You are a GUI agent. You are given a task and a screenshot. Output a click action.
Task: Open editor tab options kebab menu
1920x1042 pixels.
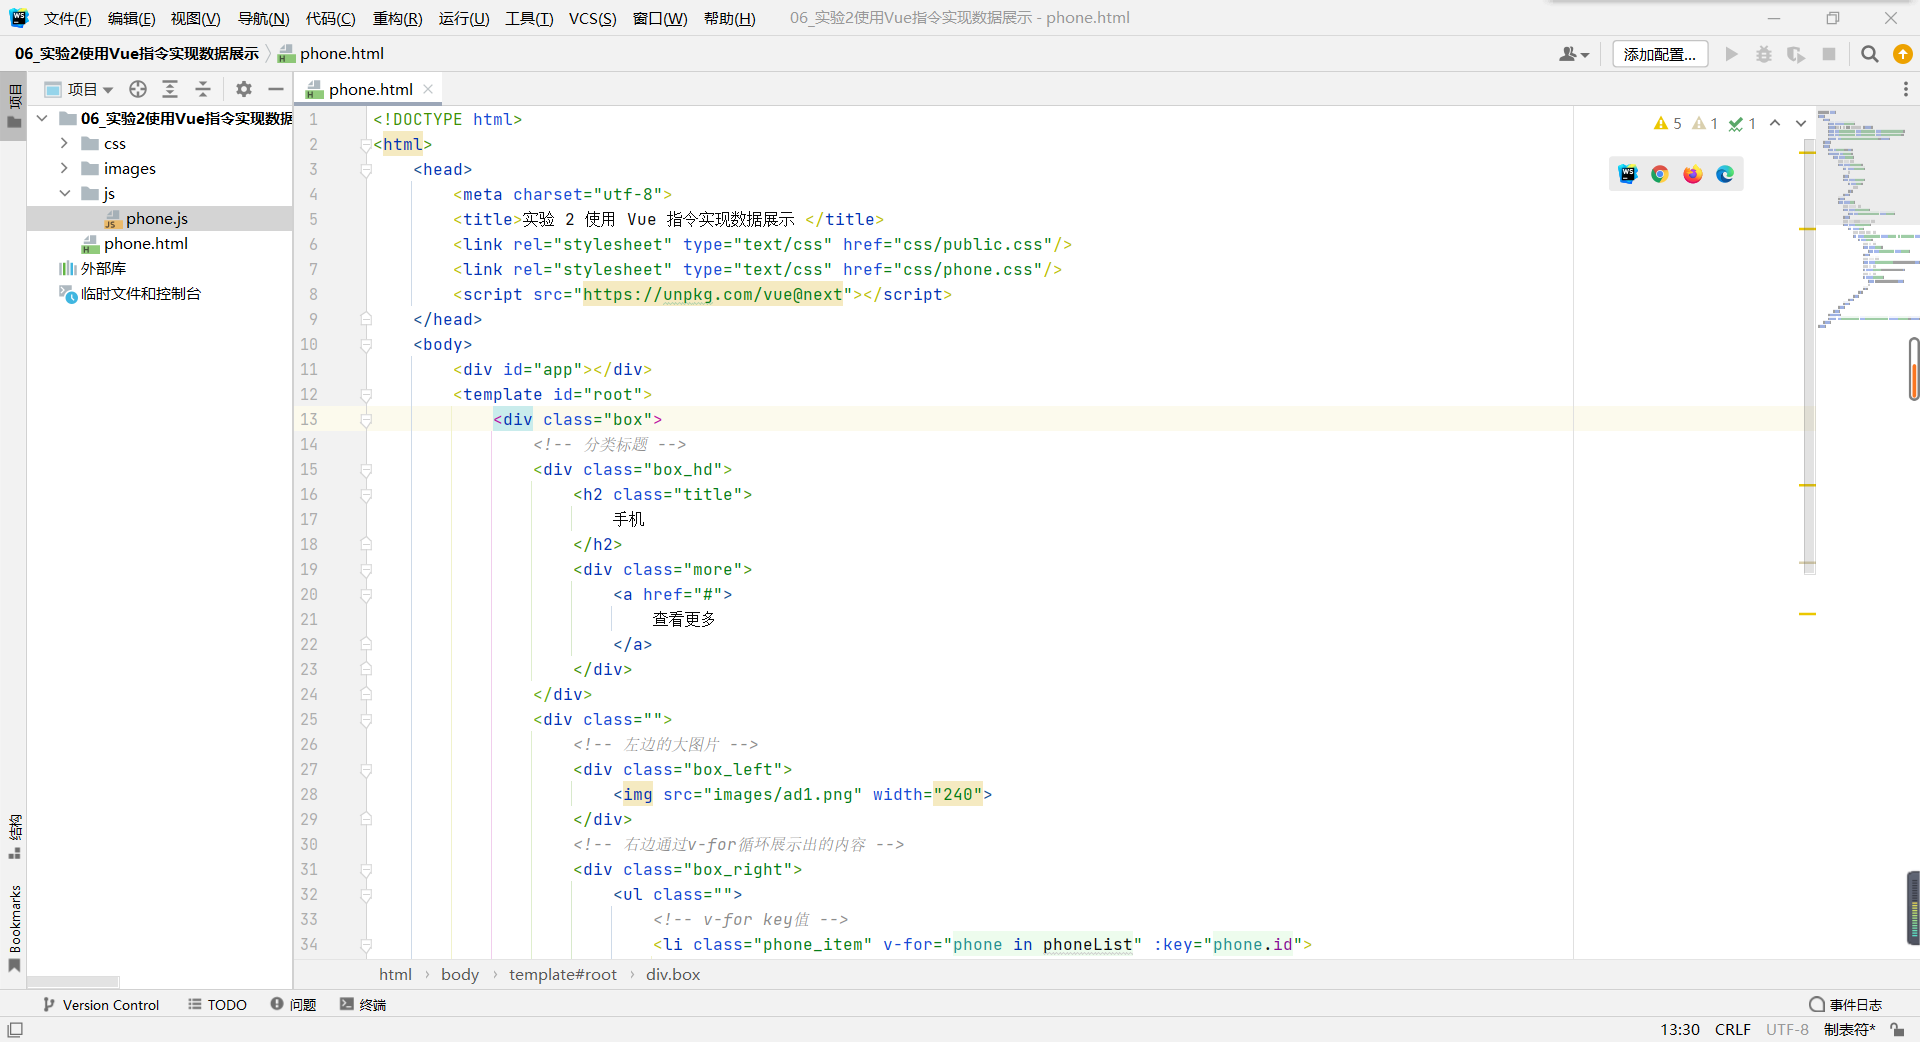pyautogui.click(x=1905, y=89)
